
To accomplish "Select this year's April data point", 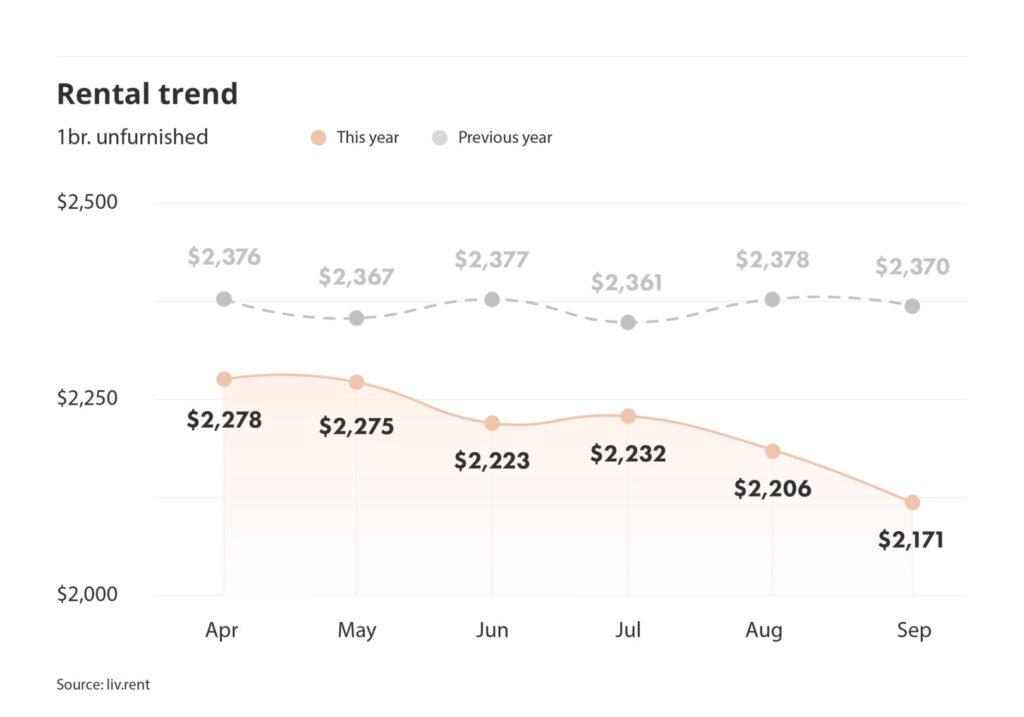I will pyautogui.click(x=224, y=379).
